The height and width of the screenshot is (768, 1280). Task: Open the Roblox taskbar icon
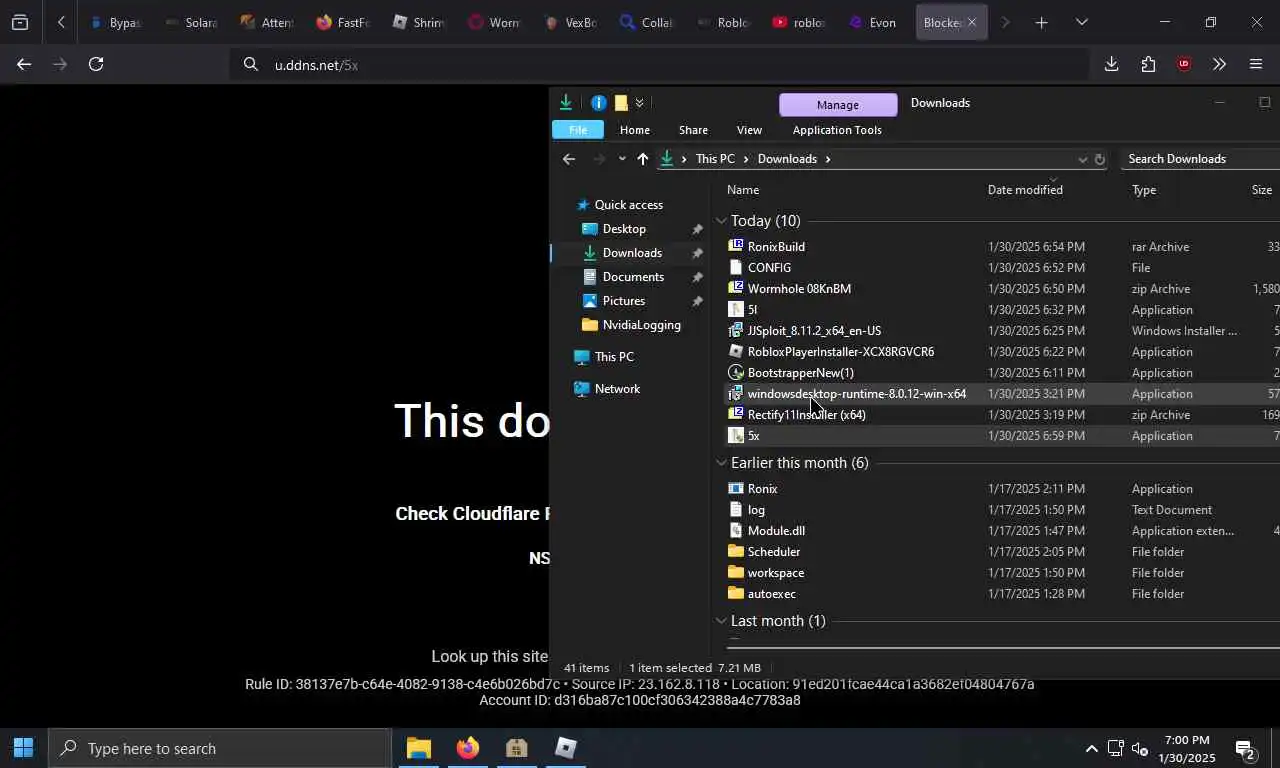click(565, 748)
